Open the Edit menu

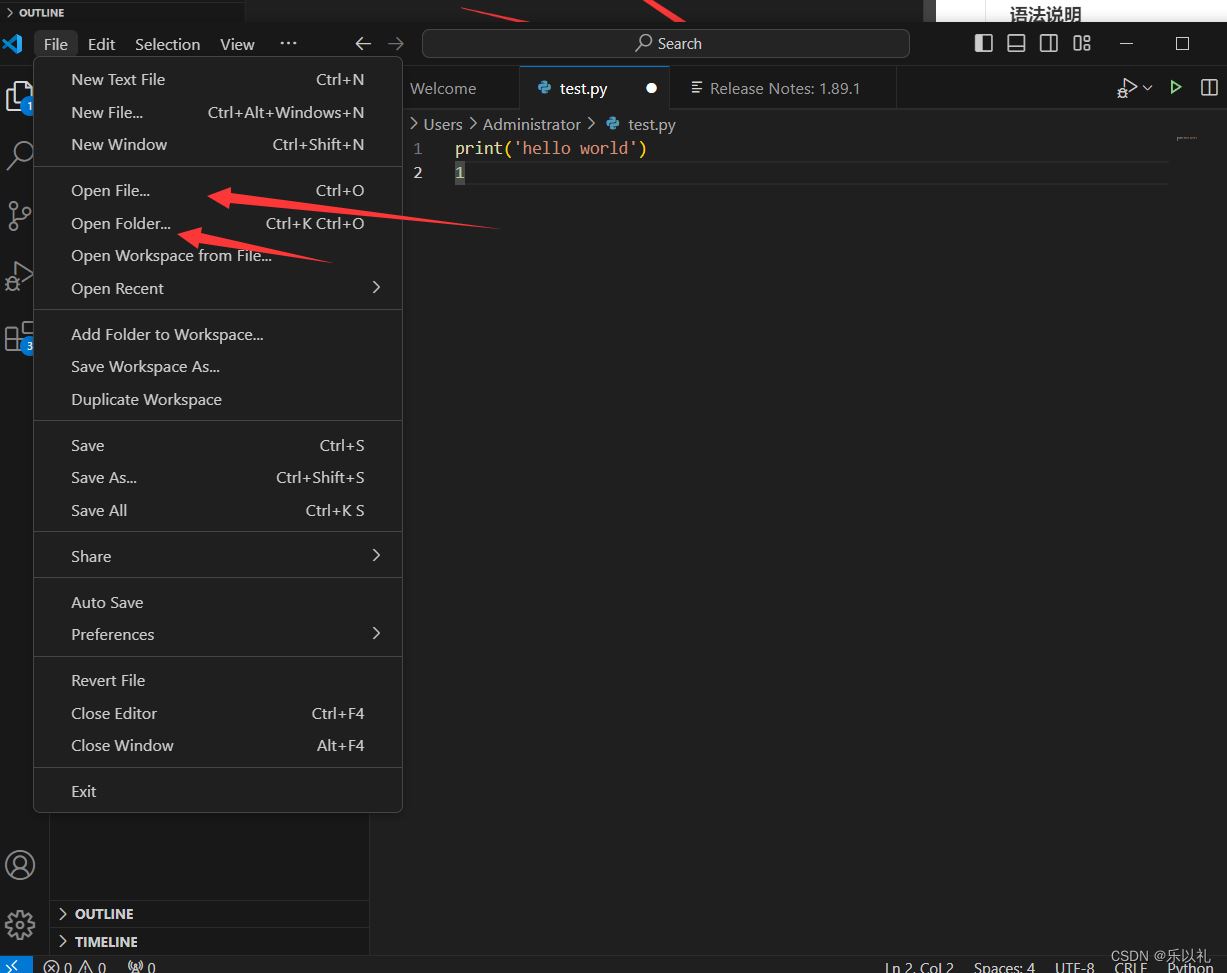(101, 43)
